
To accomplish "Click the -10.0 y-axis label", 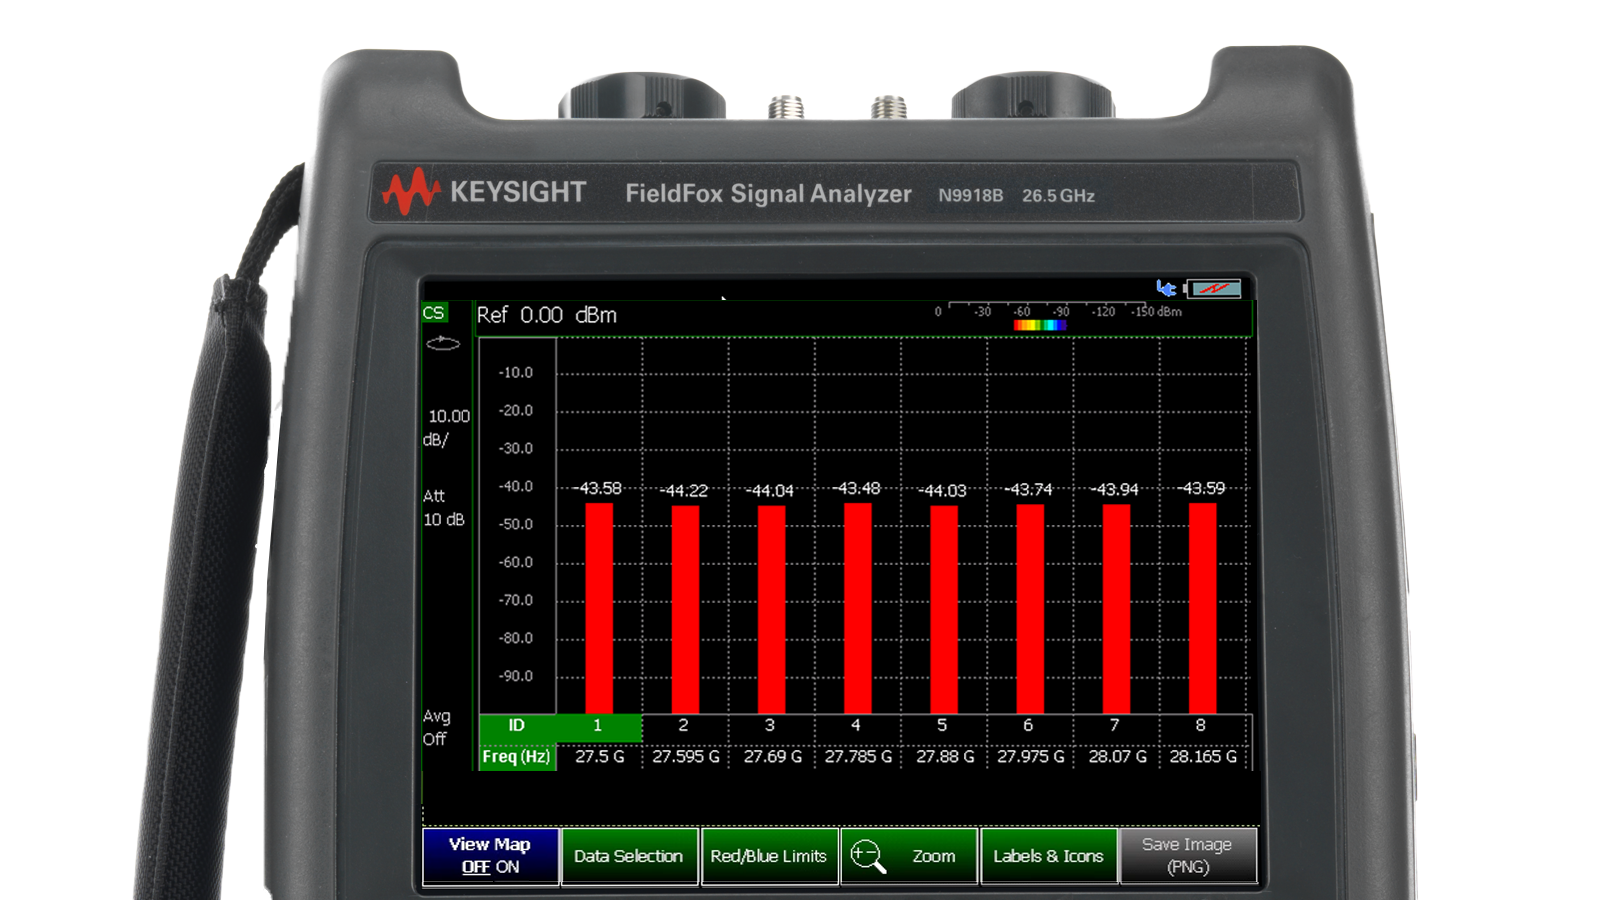I will [x=516, y=372].
